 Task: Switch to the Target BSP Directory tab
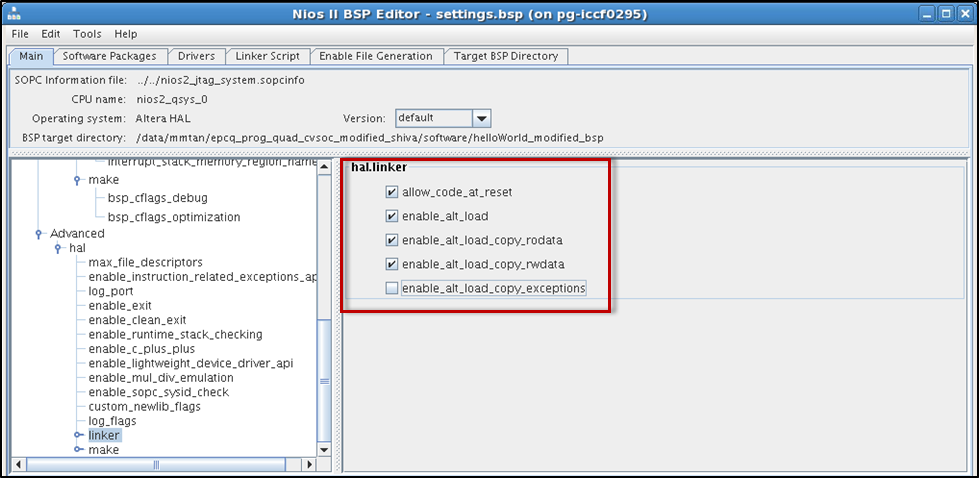pyautogui.click(x=506, y=56)
